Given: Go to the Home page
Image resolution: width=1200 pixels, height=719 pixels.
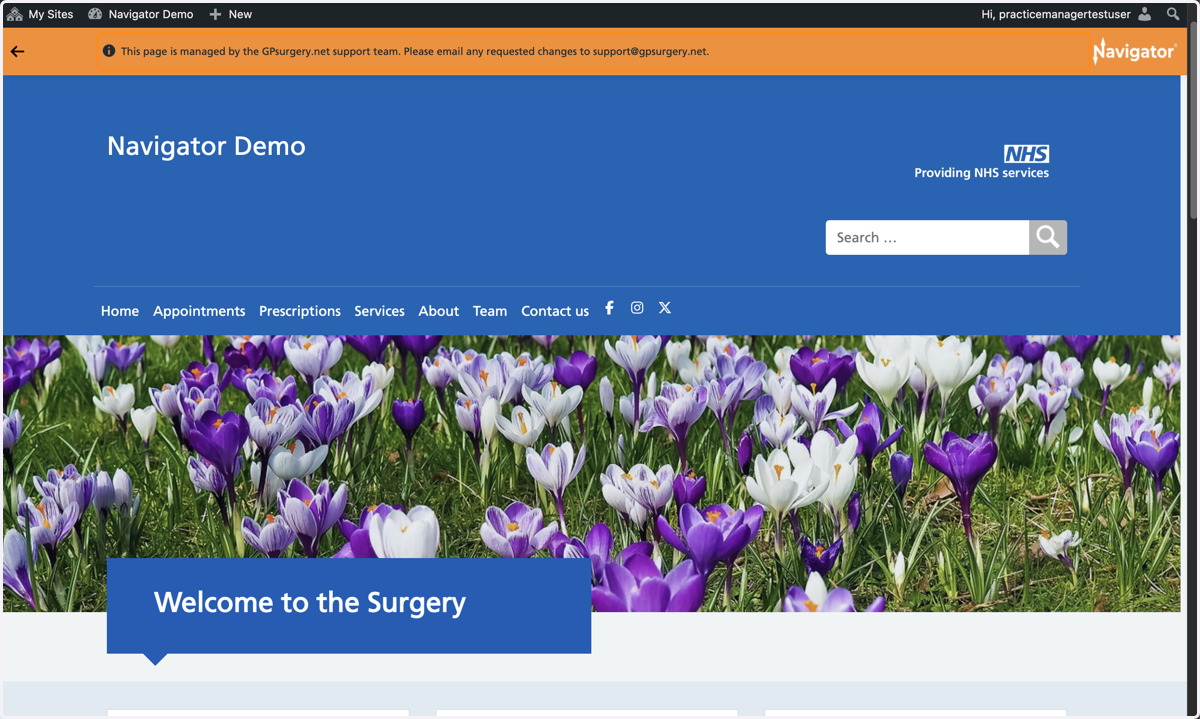Looking at the screenshot, I should pos(120,311).
